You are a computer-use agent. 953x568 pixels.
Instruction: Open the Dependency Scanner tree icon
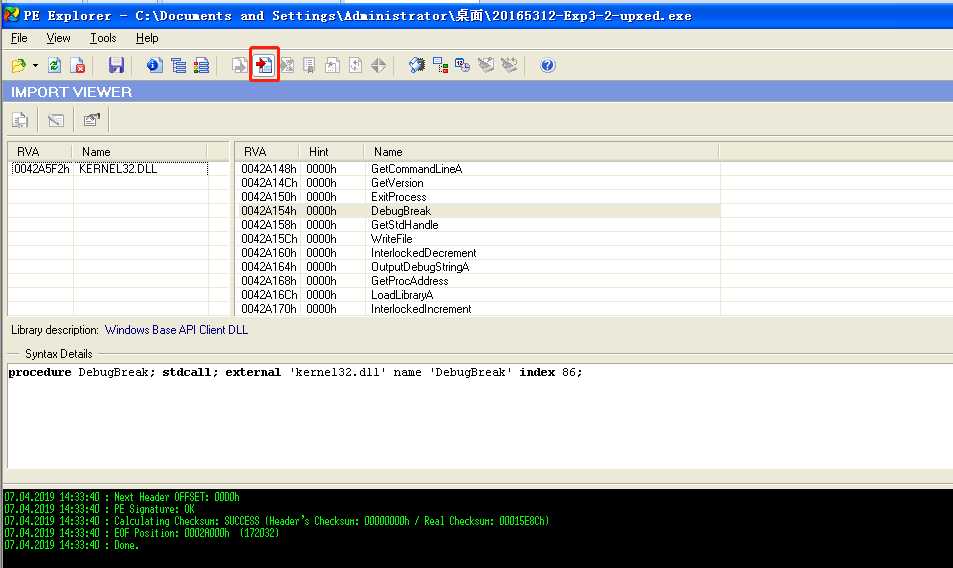[x=441, y=65]
